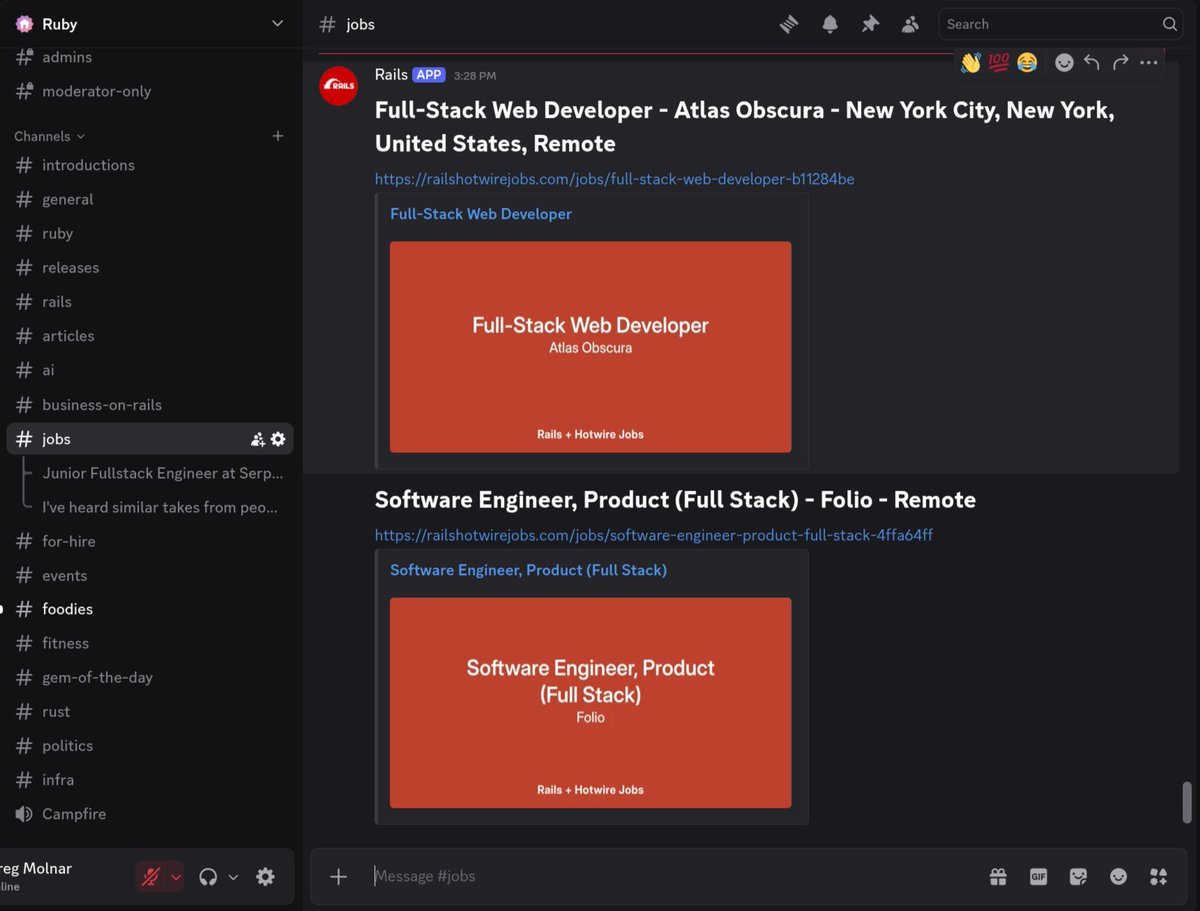Screen dimensions: 1200x911
Task: Open the Atlas Obscura job preview image
Action: click(590, 347)
